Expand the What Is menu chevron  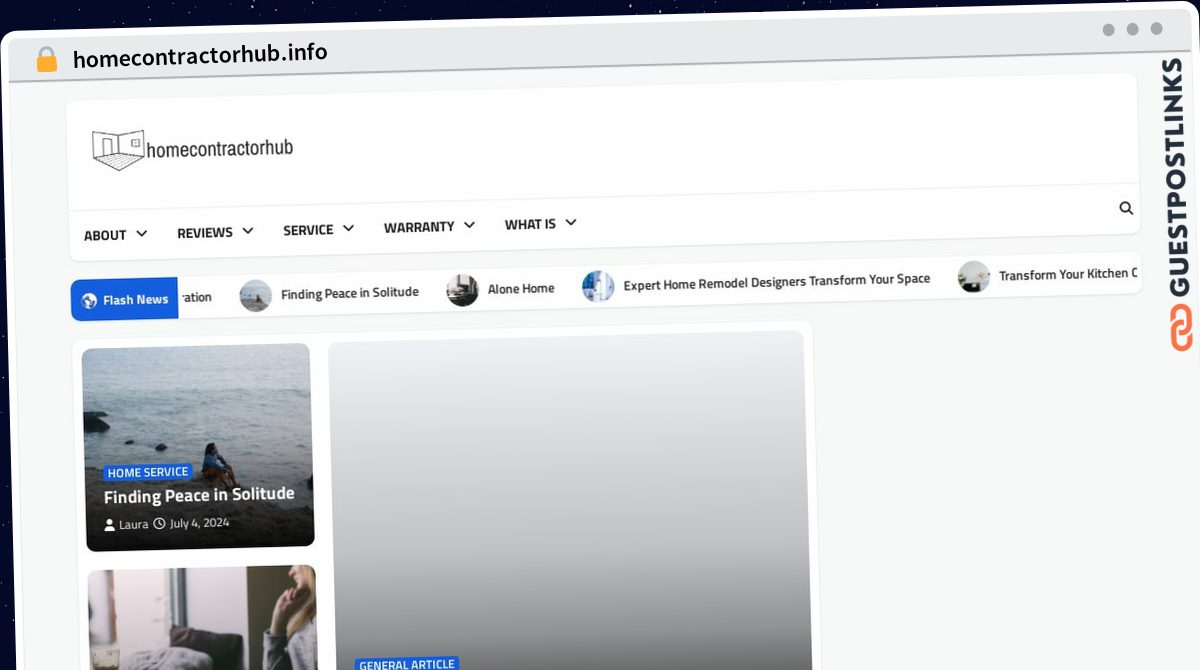click(x=570, y=222)
